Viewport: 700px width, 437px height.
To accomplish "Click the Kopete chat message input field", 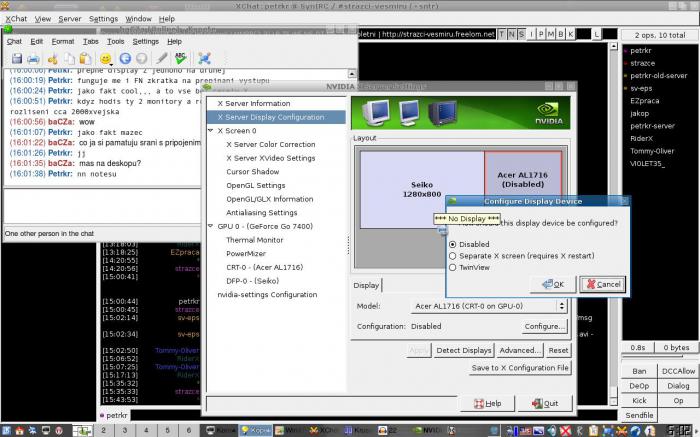I will coord(102,205).
